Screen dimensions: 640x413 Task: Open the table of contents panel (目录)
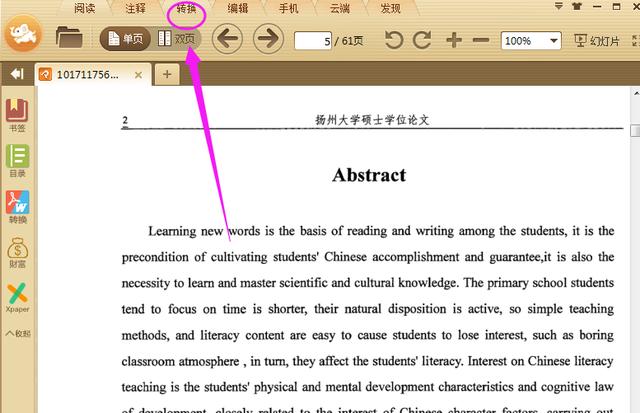pos(17,161)
